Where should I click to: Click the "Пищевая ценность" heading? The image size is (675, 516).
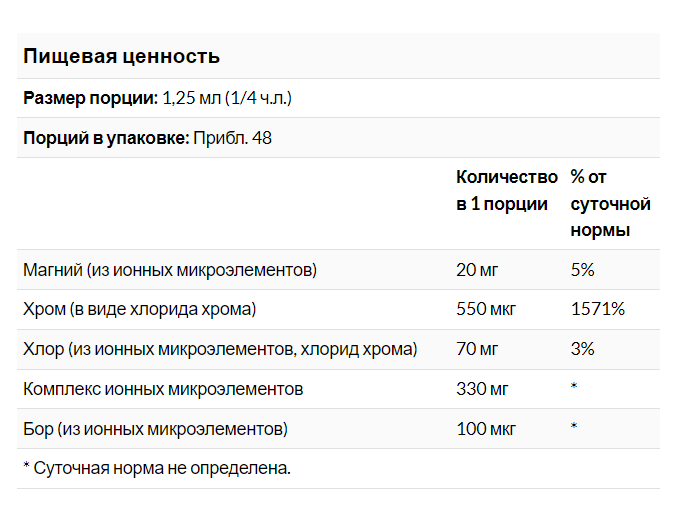(x=121, y=56)
